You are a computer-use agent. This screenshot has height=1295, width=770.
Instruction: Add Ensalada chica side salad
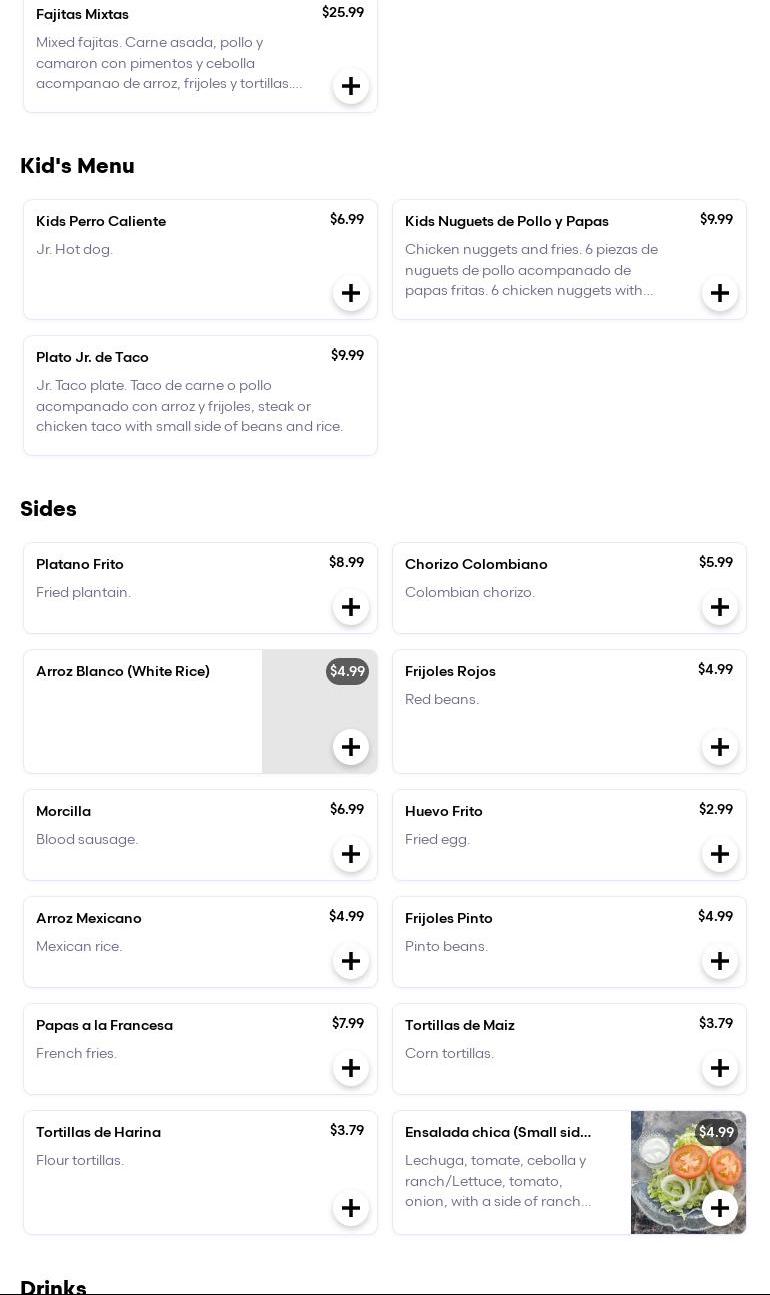tap(720, 1208)
